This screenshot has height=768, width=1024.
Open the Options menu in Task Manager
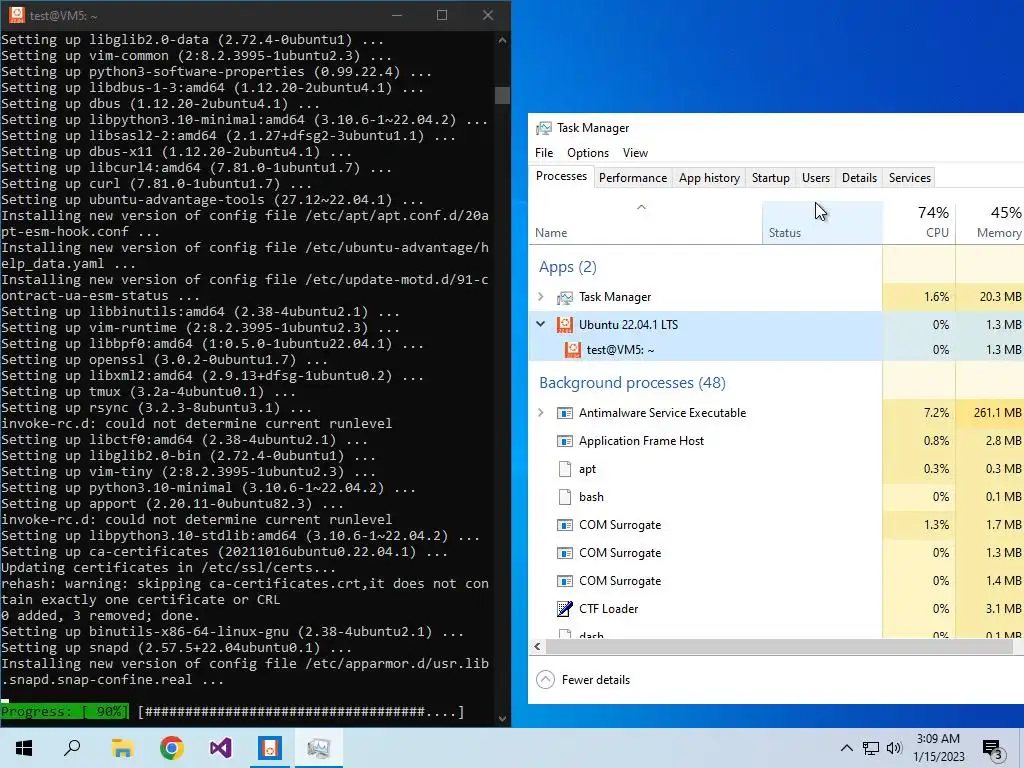click(588, 153)
